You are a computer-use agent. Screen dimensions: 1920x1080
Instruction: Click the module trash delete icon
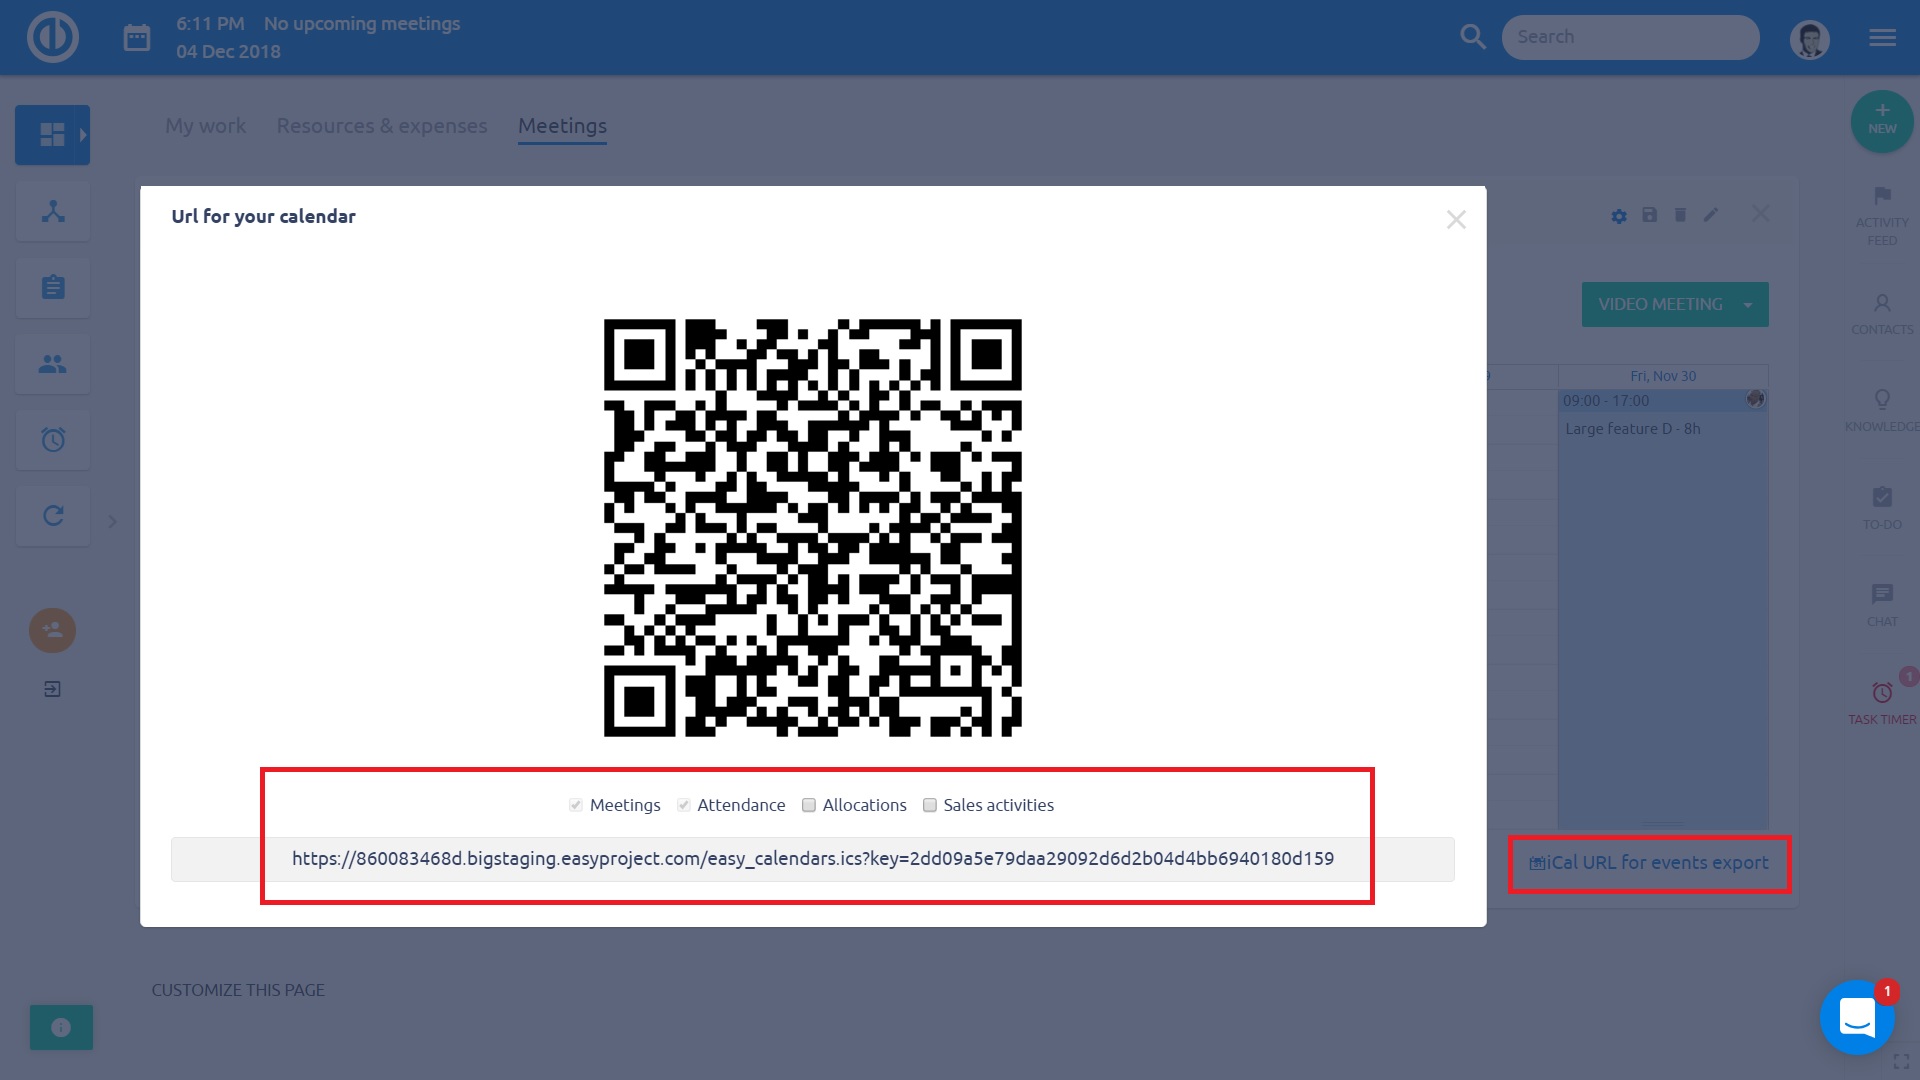pos(1680,214)
